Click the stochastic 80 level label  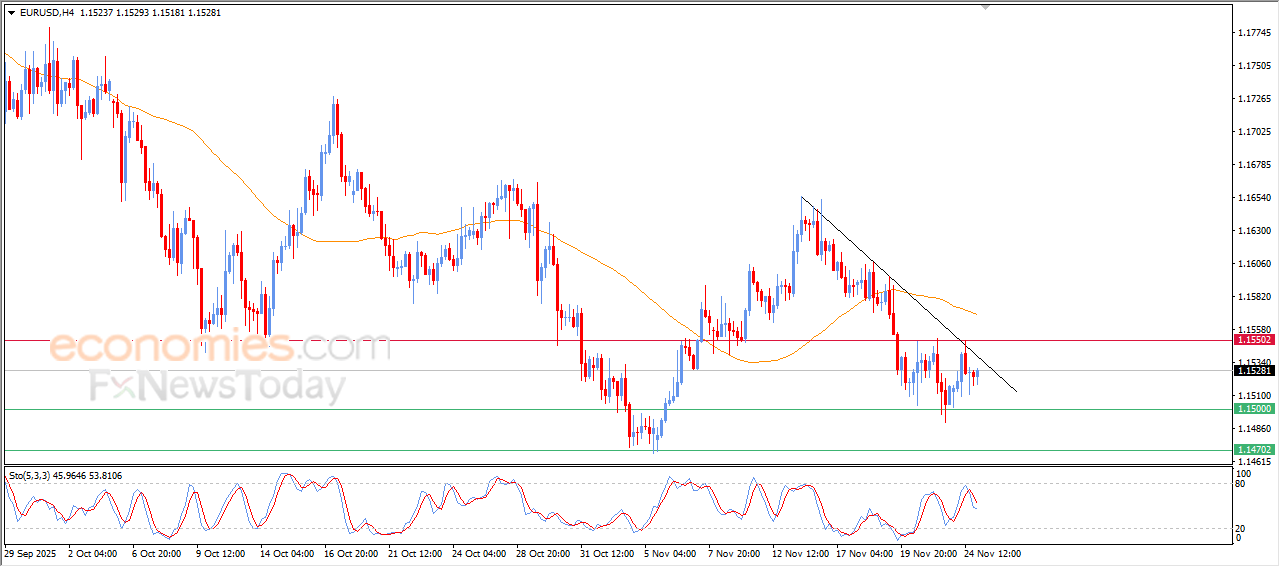(1241, 485)
